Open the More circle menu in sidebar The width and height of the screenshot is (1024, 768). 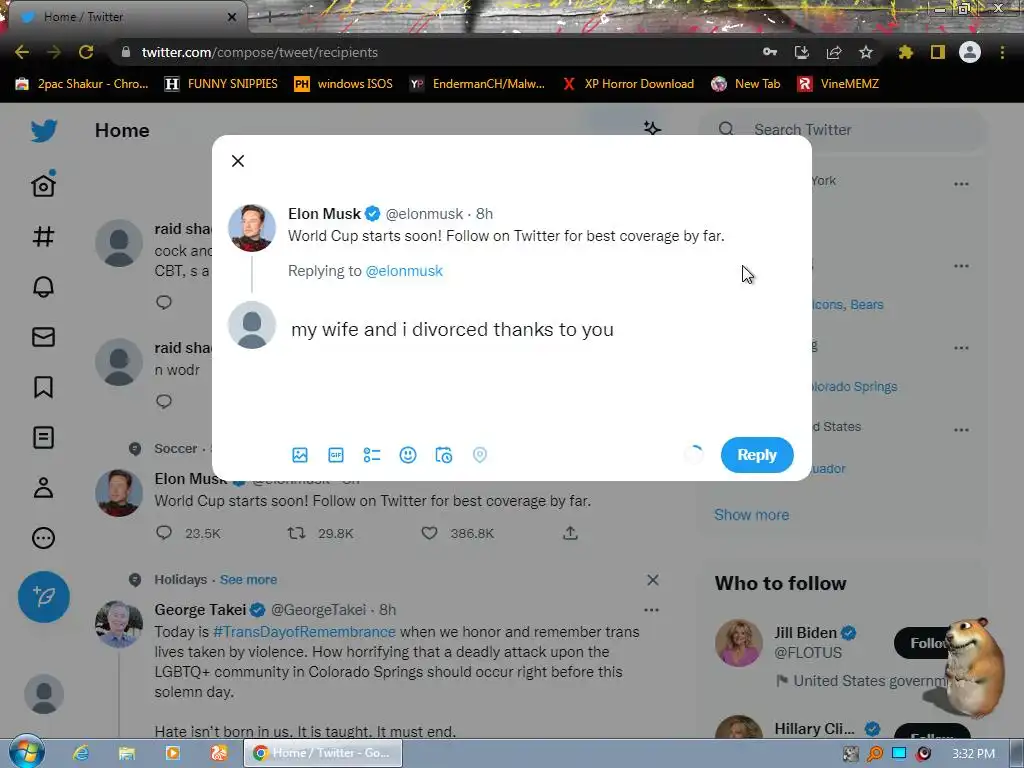[x=44, y=538]
